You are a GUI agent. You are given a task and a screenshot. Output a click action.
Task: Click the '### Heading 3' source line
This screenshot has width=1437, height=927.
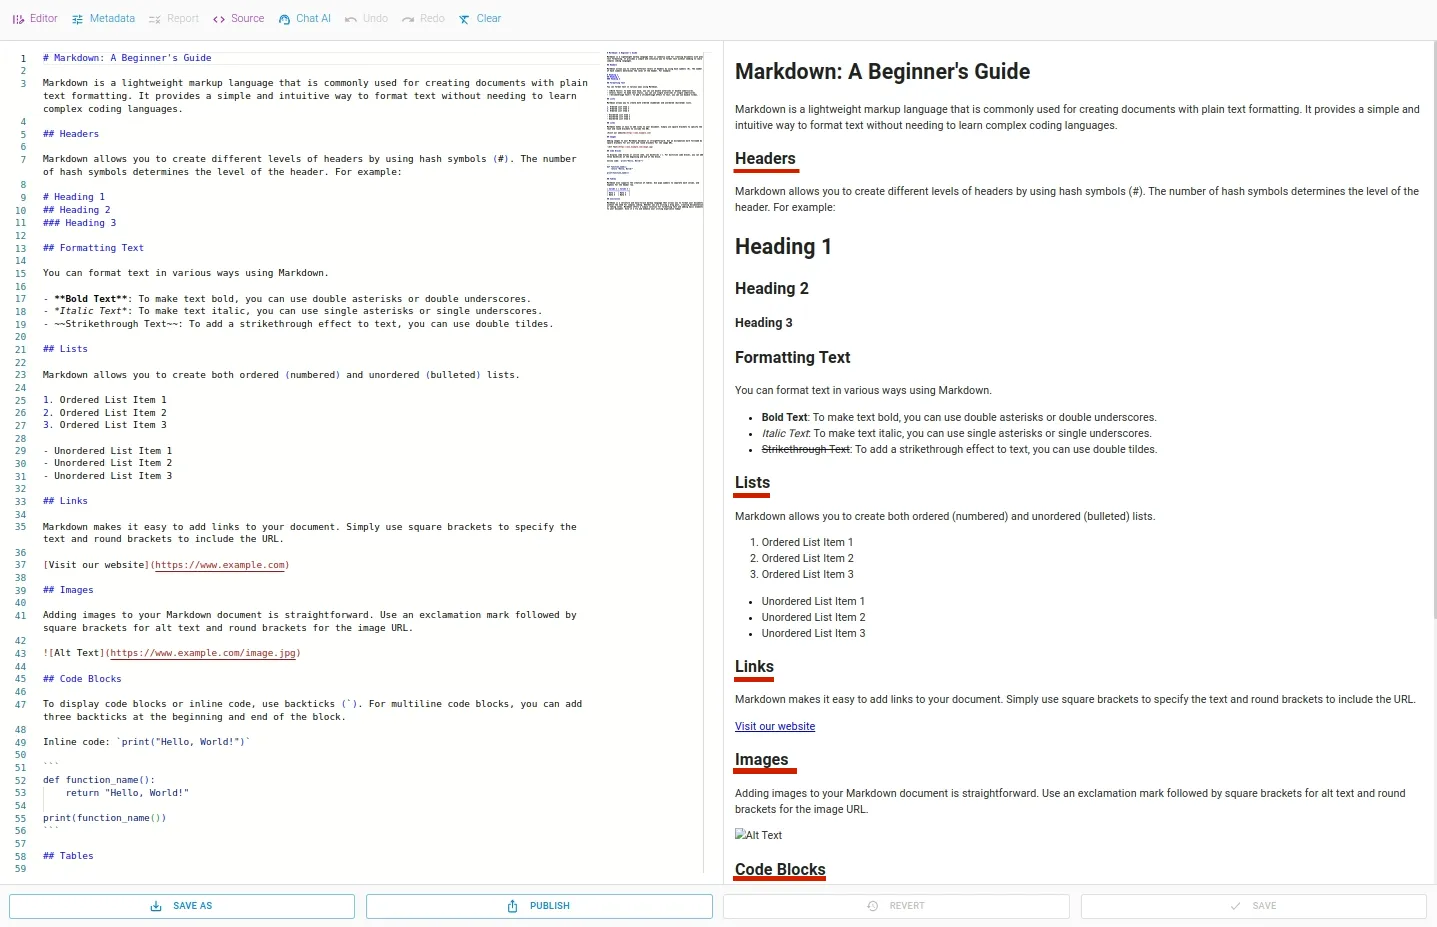[x=80, y=223]
